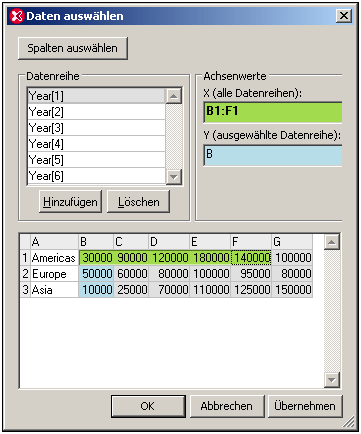Select column header A in the data grid
361x434 pixels.
(x=54, y=242)
